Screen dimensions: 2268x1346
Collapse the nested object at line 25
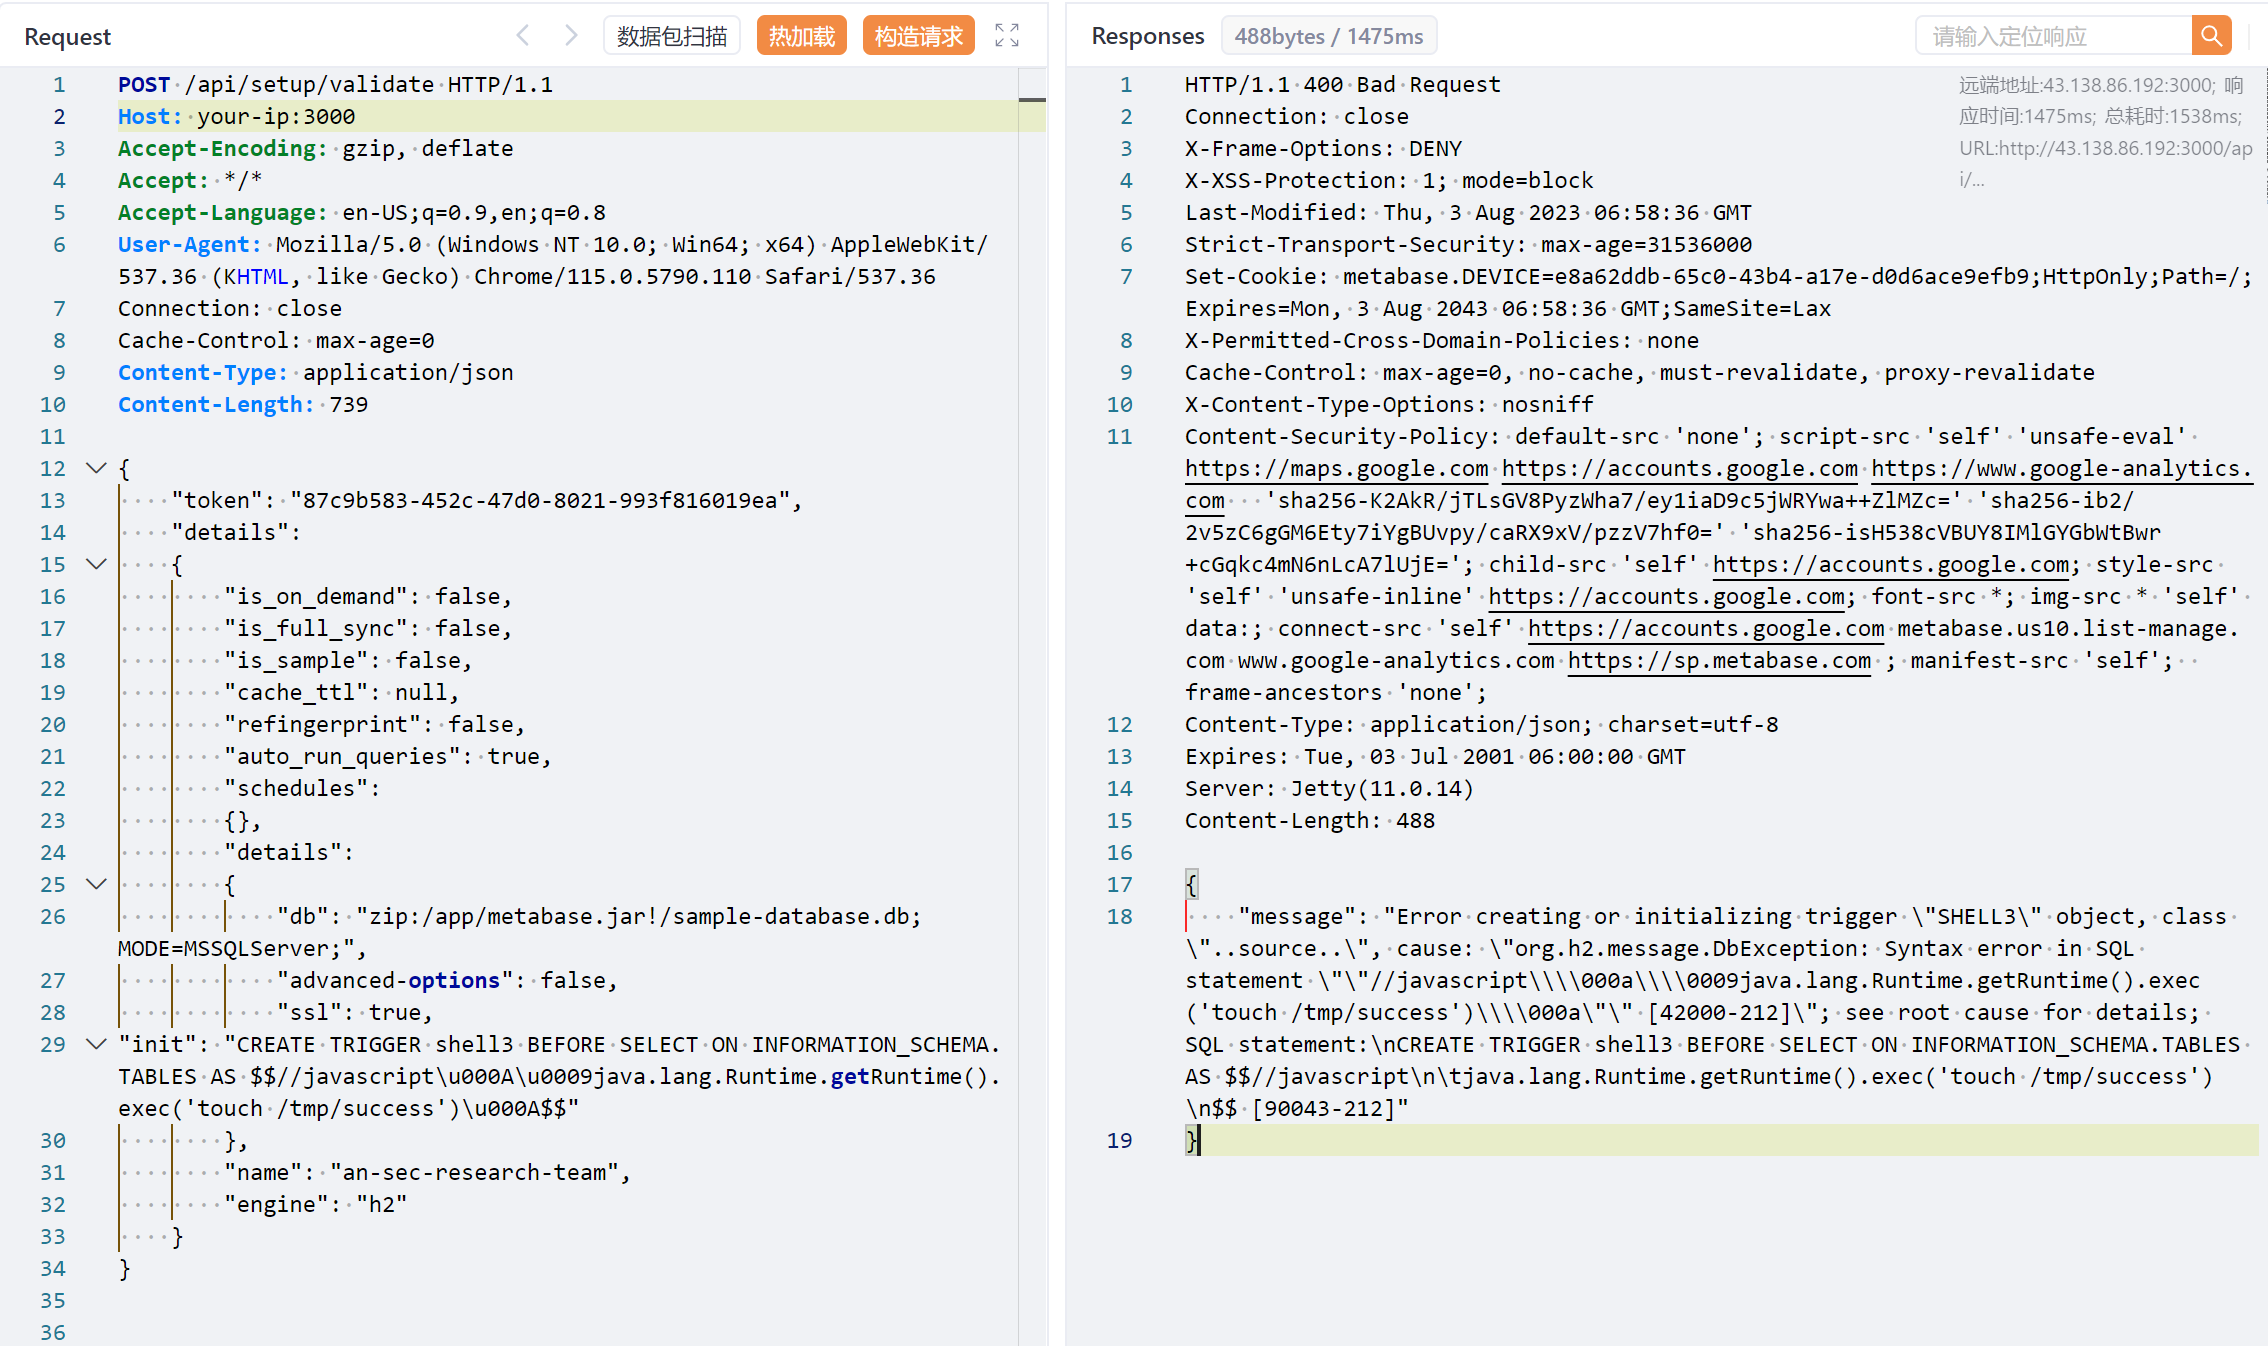click(97, 884)
